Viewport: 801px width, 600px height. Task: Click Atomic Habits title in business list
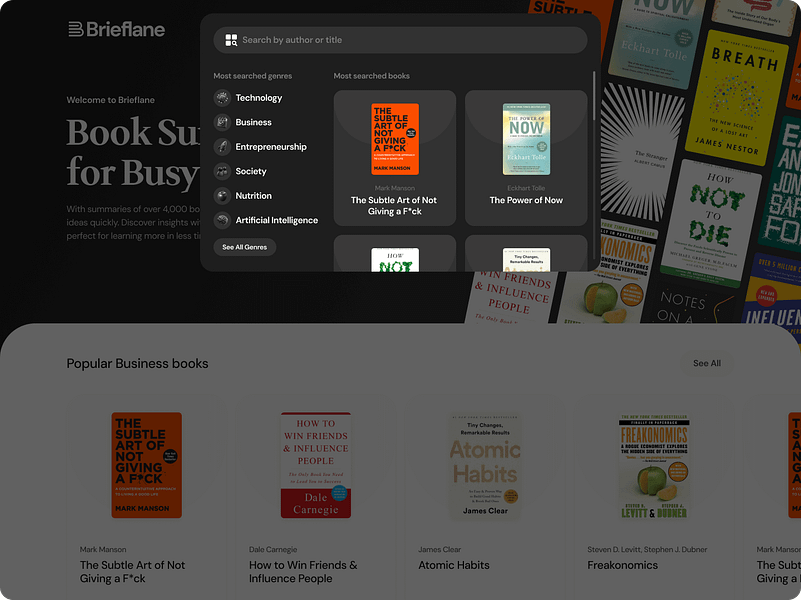pyautogui.click(x=454, y=565)
